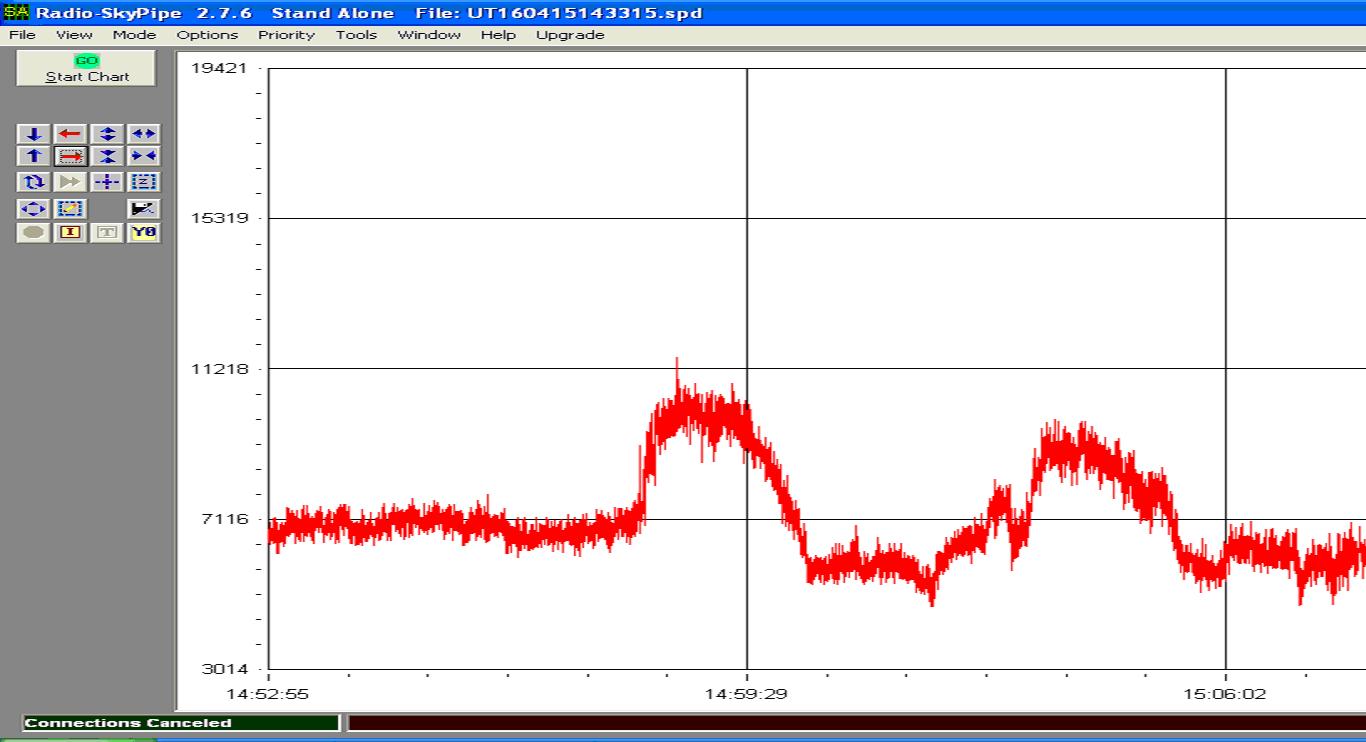1366x742 pixels.
Task: Open the Upgrade menu
Action: (x=570, y=35)
